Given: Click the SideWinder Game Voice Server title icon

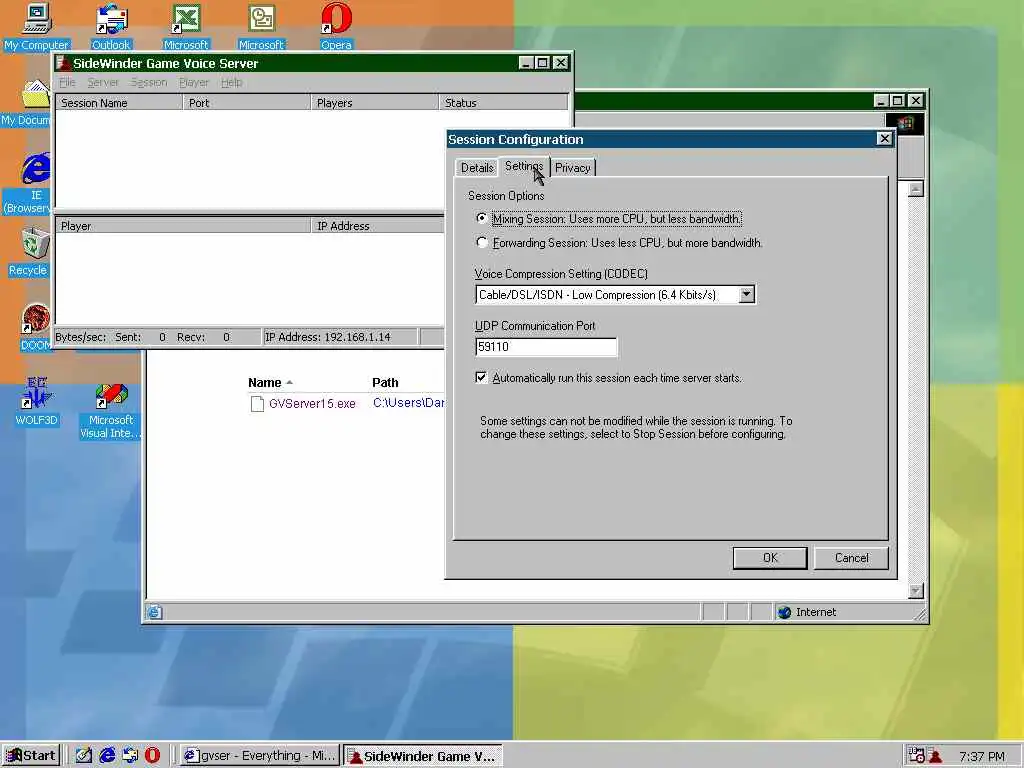Looking at the screenshot, I should point(63,63).
